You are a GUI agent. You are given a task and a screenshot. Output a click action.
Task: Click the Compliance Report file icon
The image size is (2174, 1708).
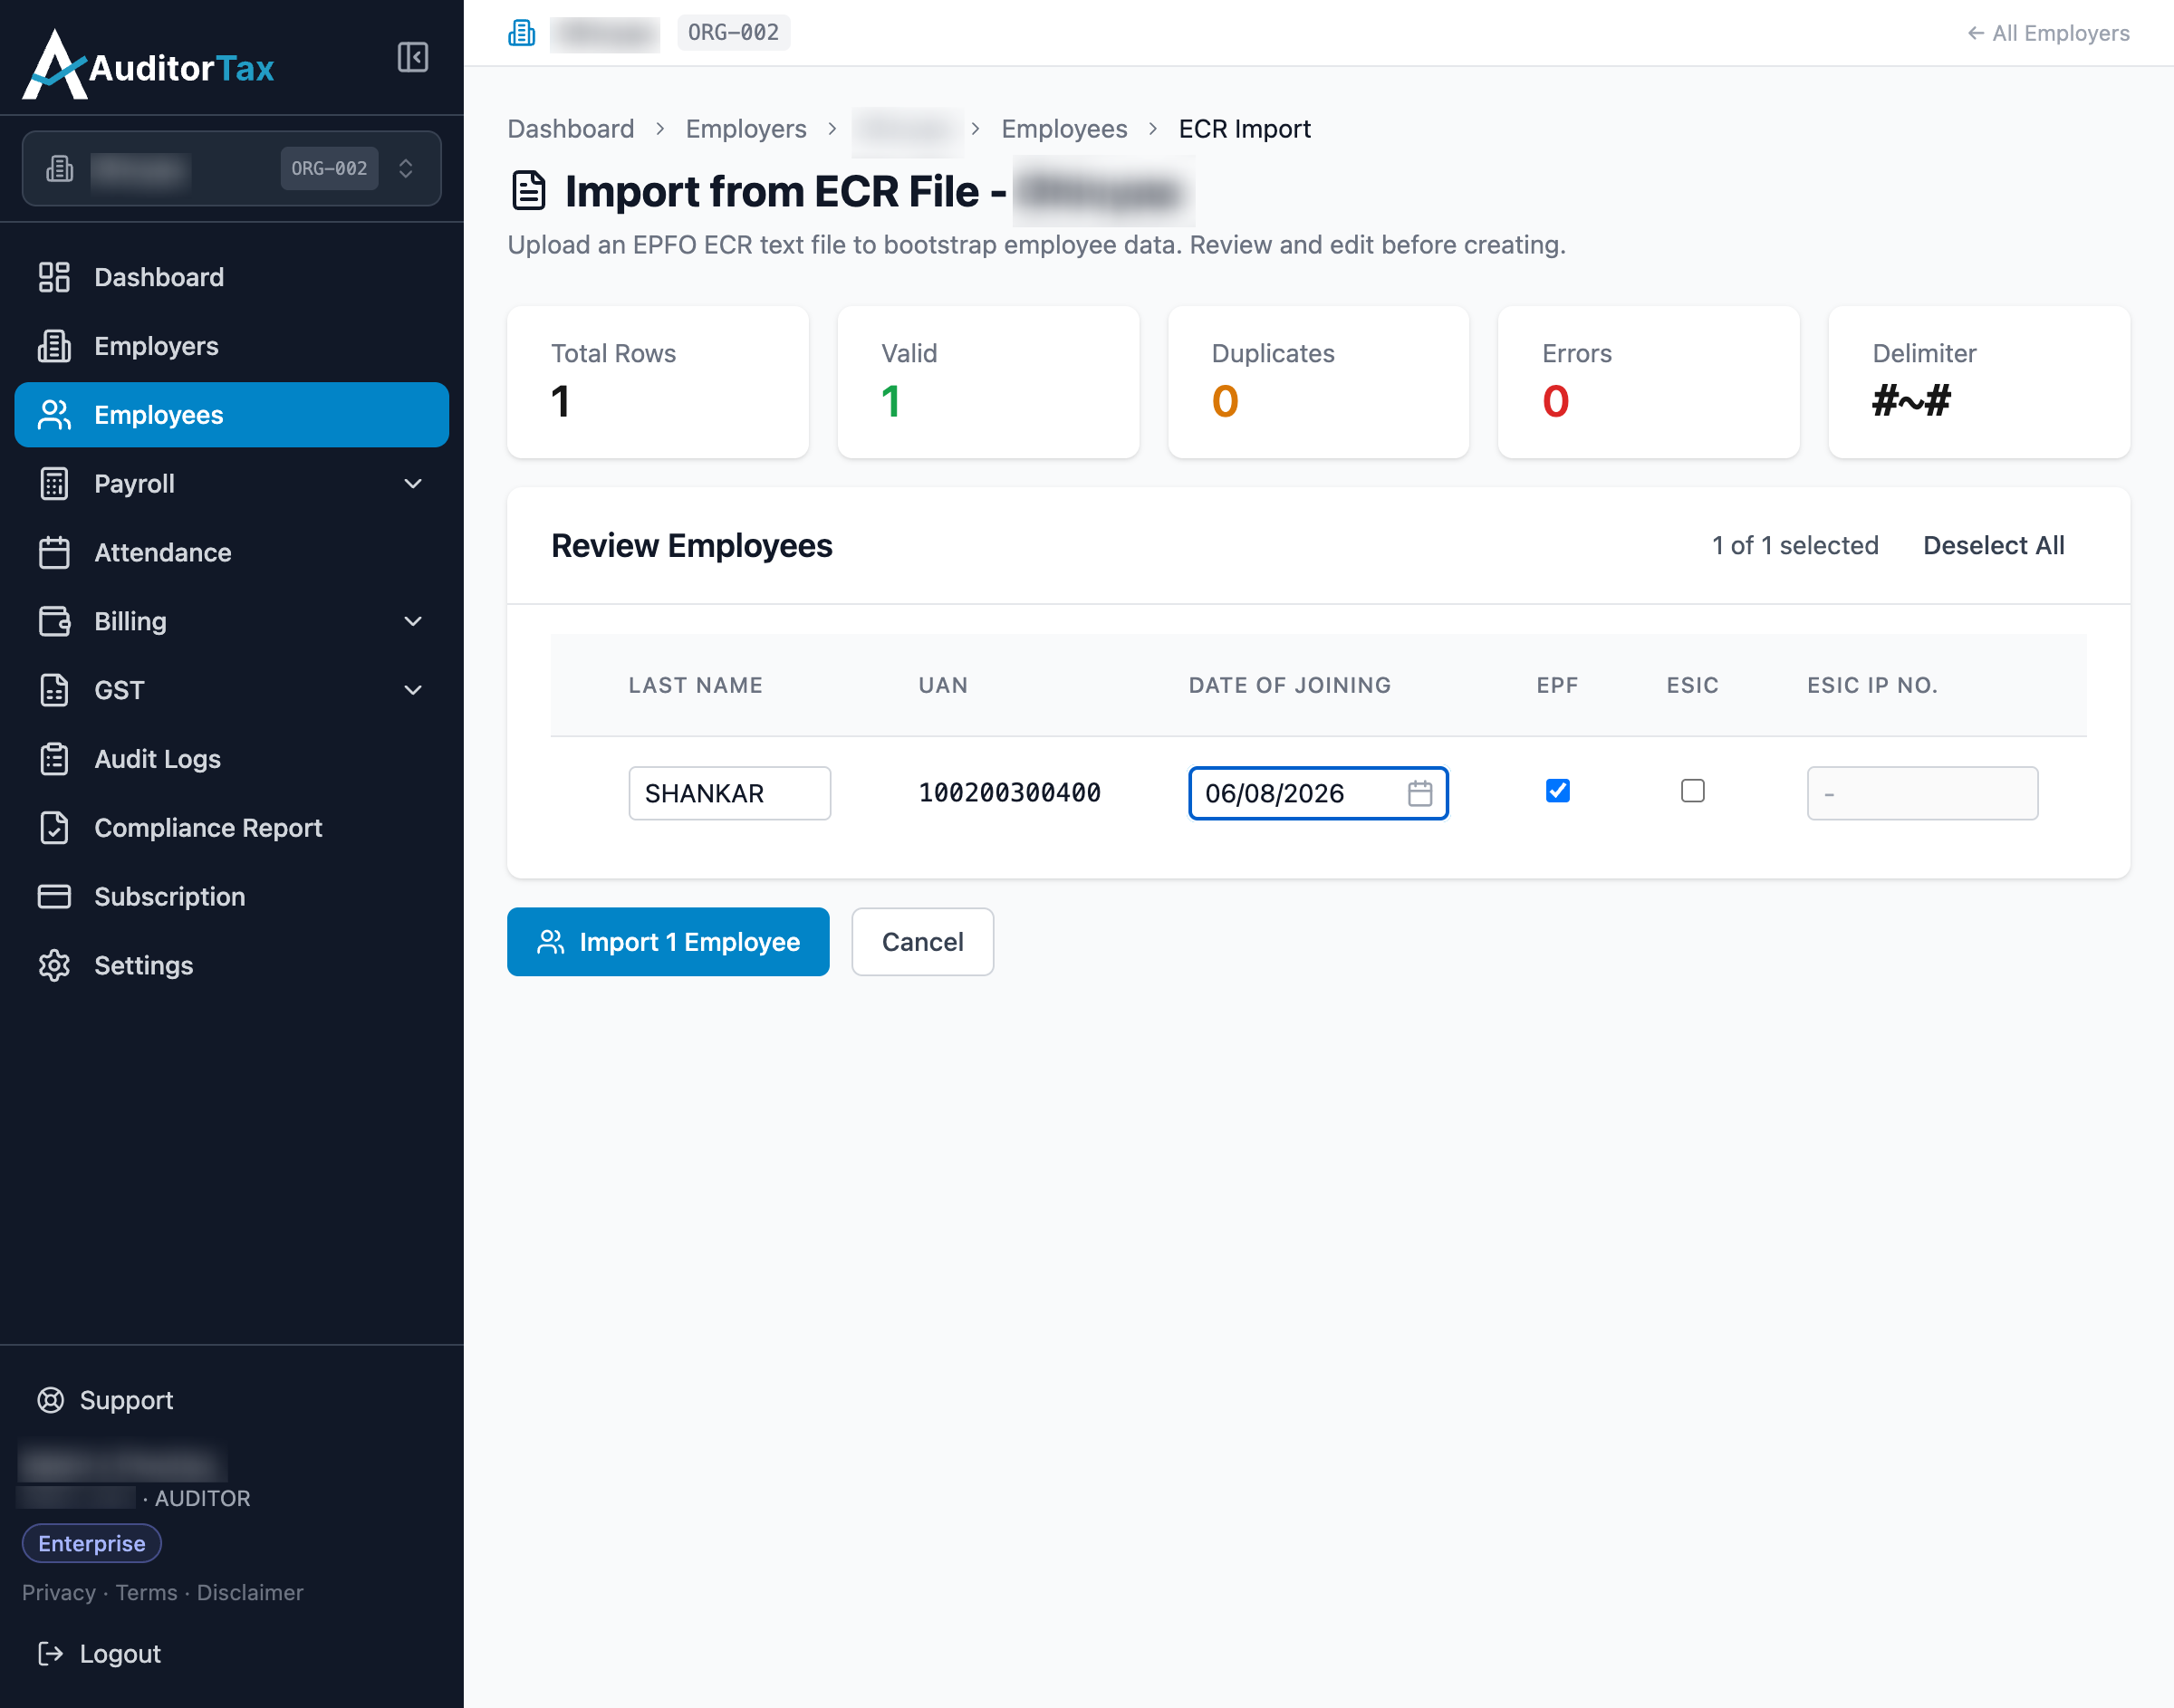(x=54, y=828)
